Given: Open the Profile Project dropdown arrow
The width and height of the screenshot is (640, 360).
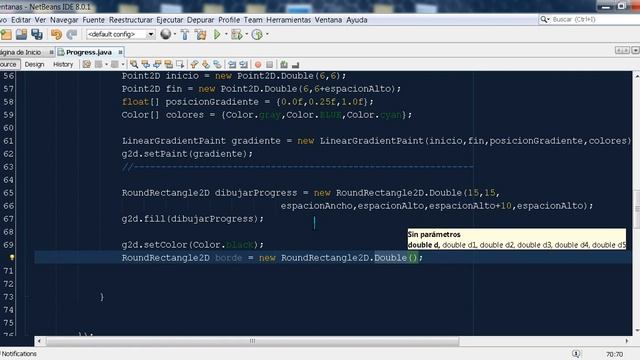Looking at the screenshot, I should tap(267, 34).
